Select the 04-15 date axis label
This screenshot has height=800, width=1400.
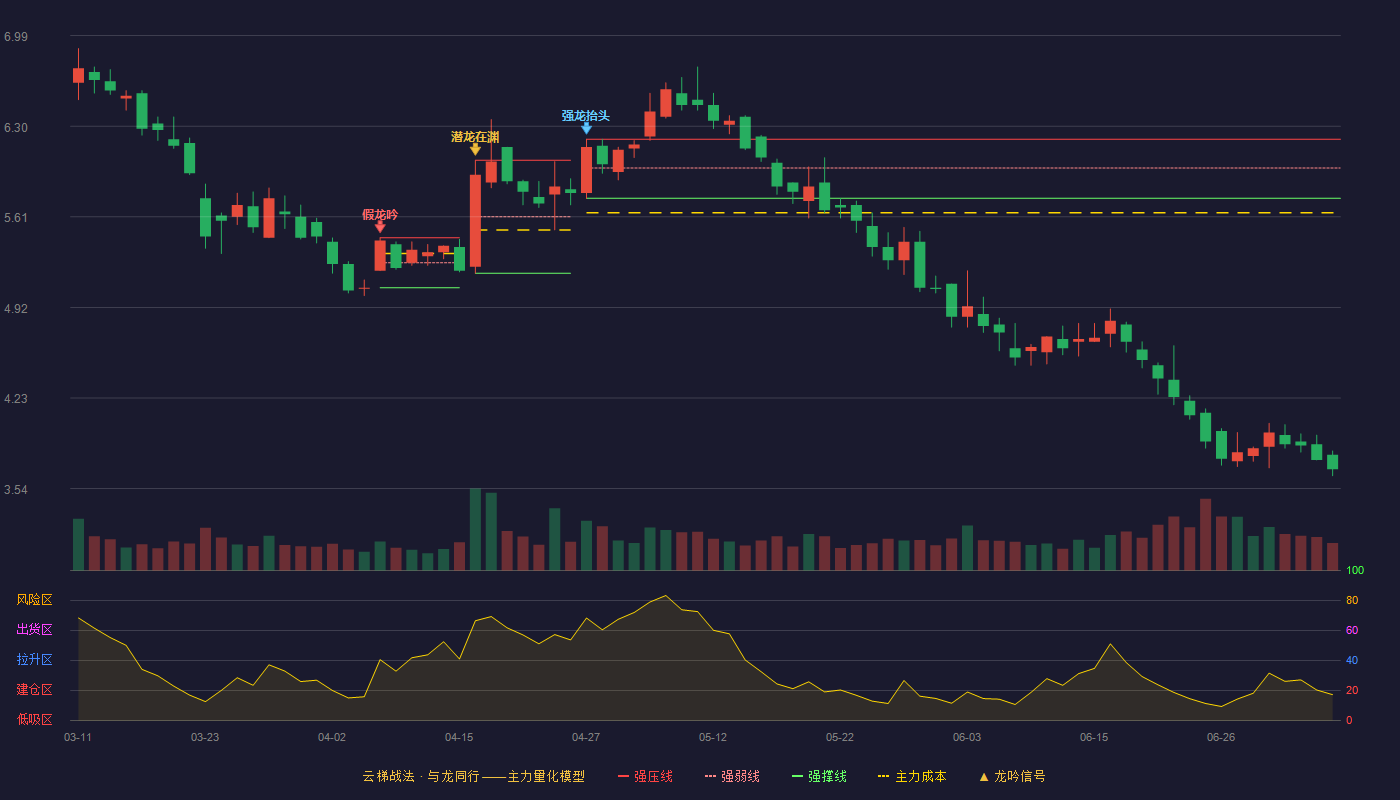point(459,737)
